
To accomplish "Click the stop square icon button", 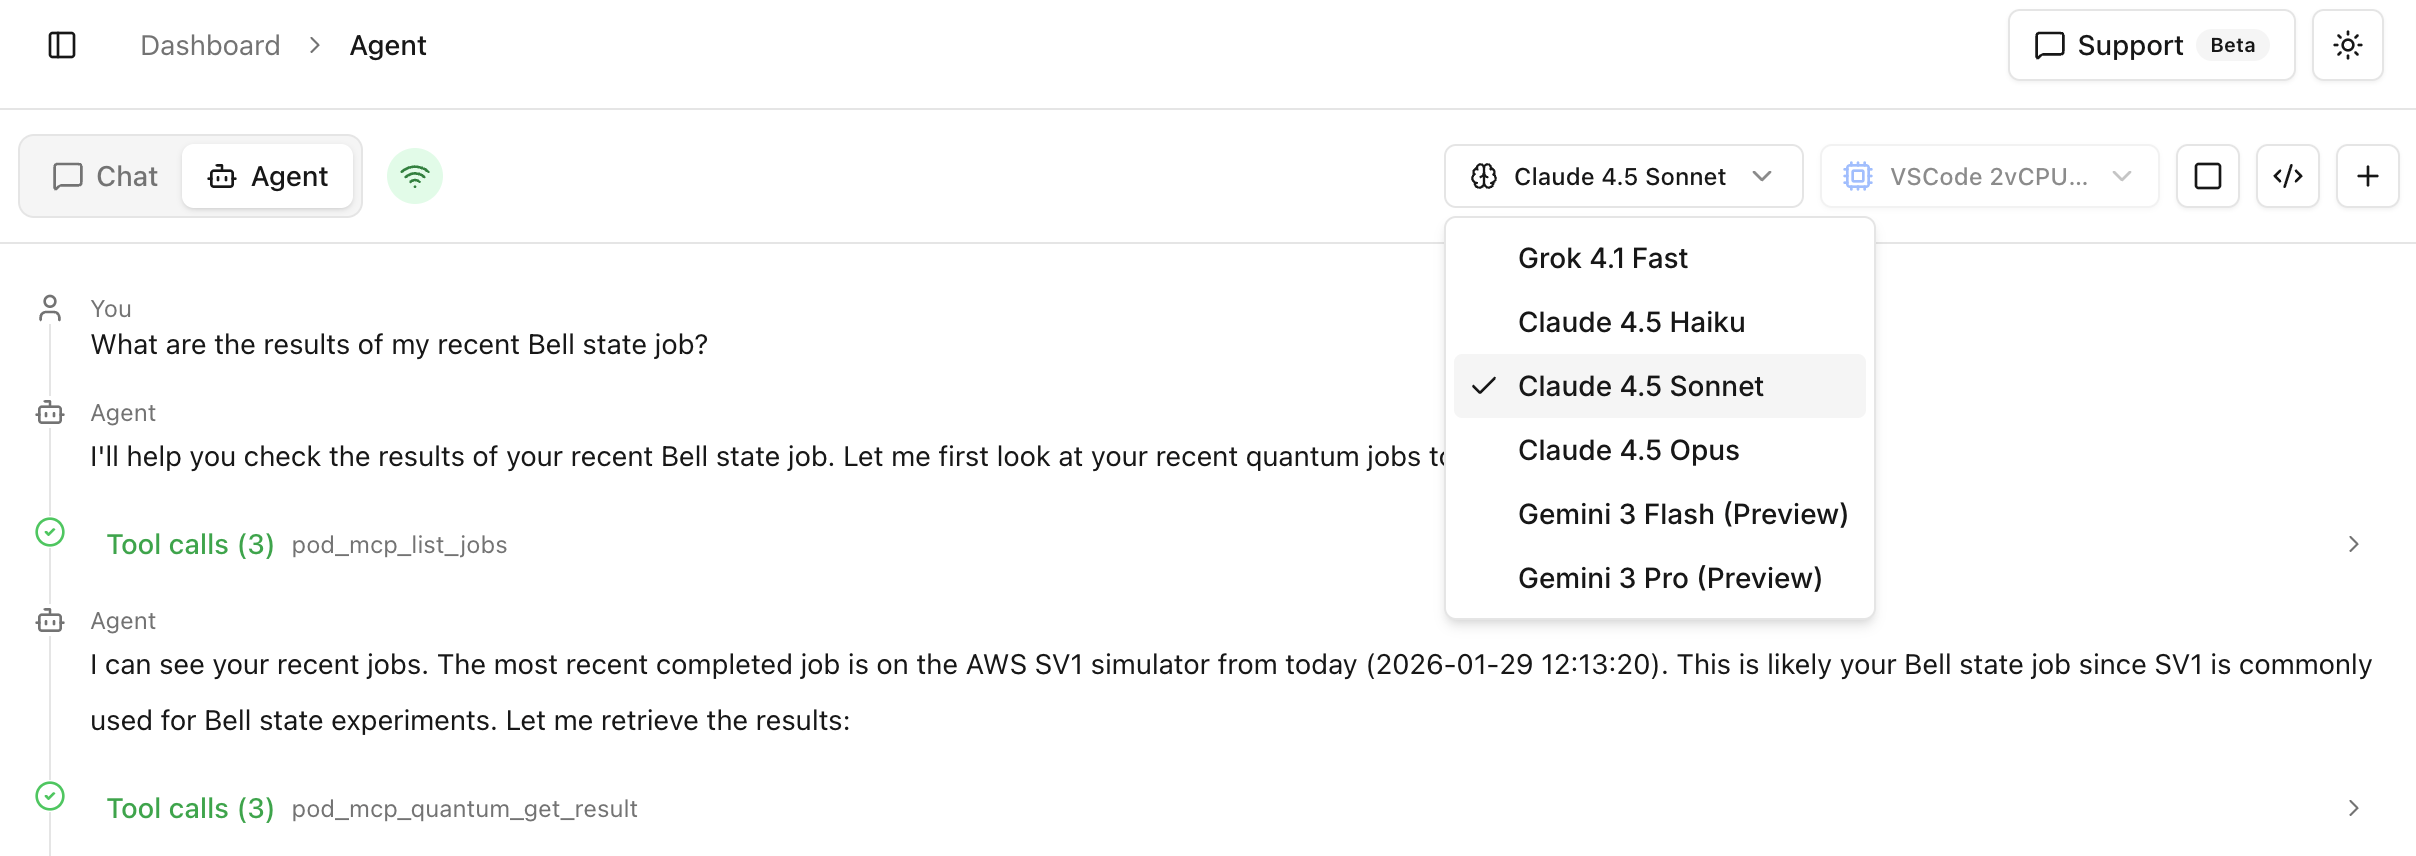I will (x=2207, y=176).
